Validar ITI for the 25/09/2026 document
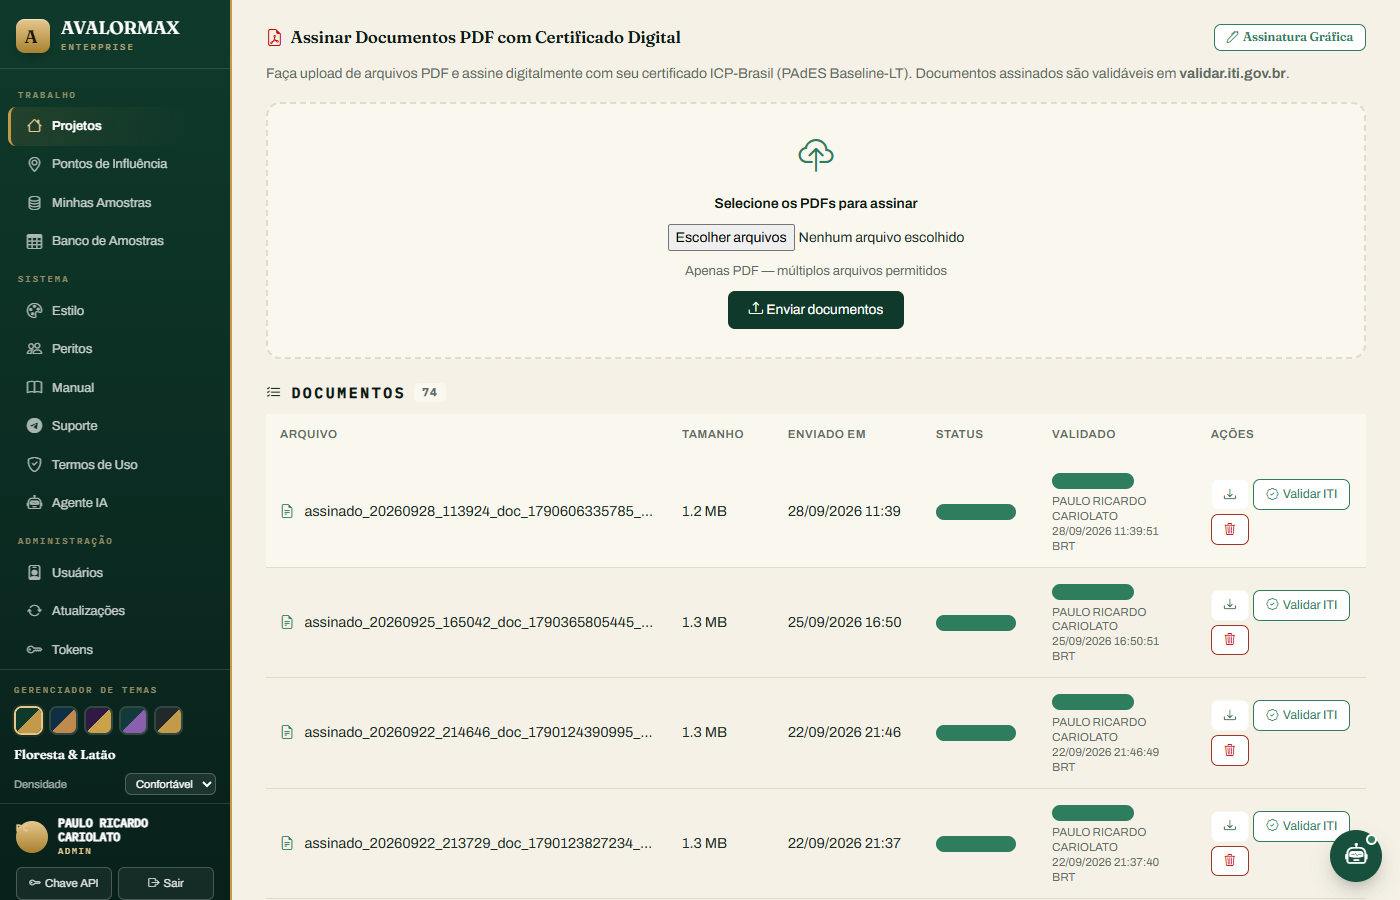This screenshot has height=900, width=1400. tap(1301, 605)
